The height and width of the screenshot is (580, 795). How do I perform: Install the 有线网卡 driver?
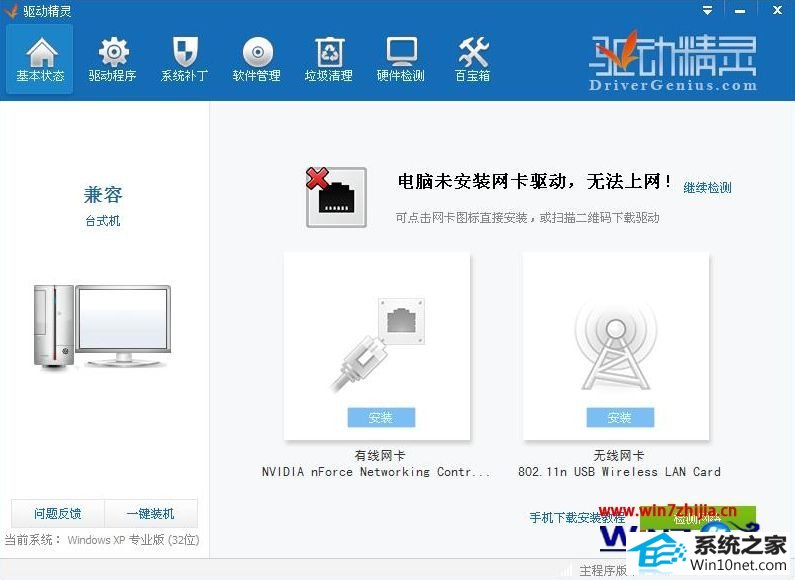click(x=381, y=417)
